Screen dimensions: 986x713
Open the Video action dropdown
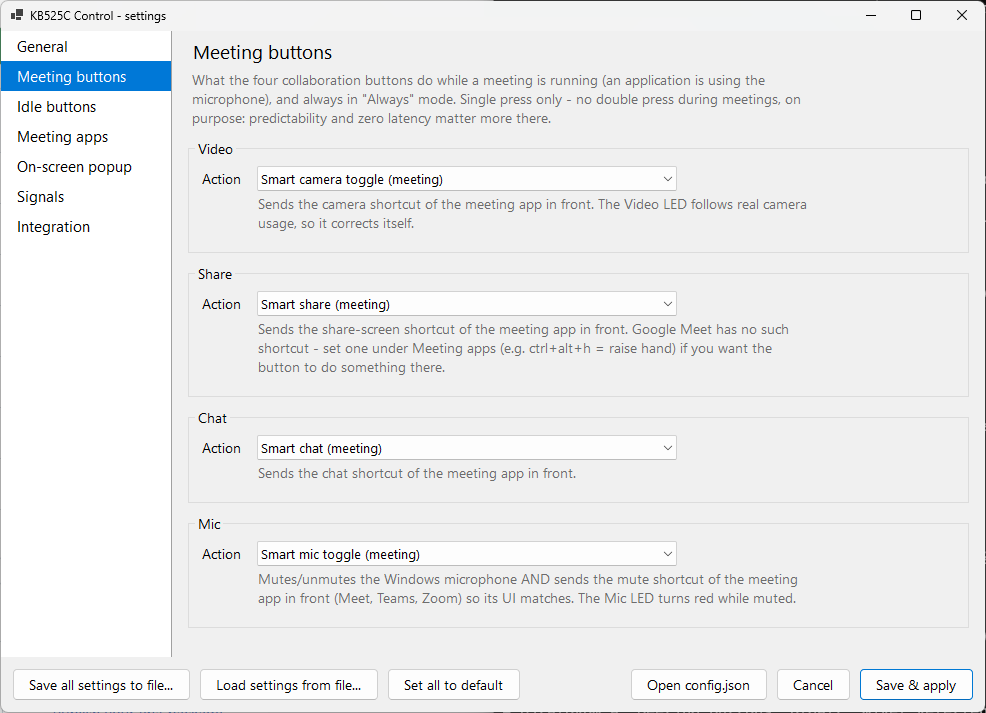[467, 179]
